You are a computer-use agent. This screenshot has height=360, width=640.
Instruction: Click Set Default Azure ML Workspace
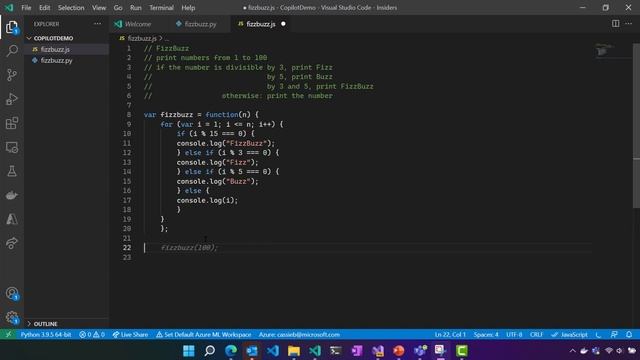(204, 334)
